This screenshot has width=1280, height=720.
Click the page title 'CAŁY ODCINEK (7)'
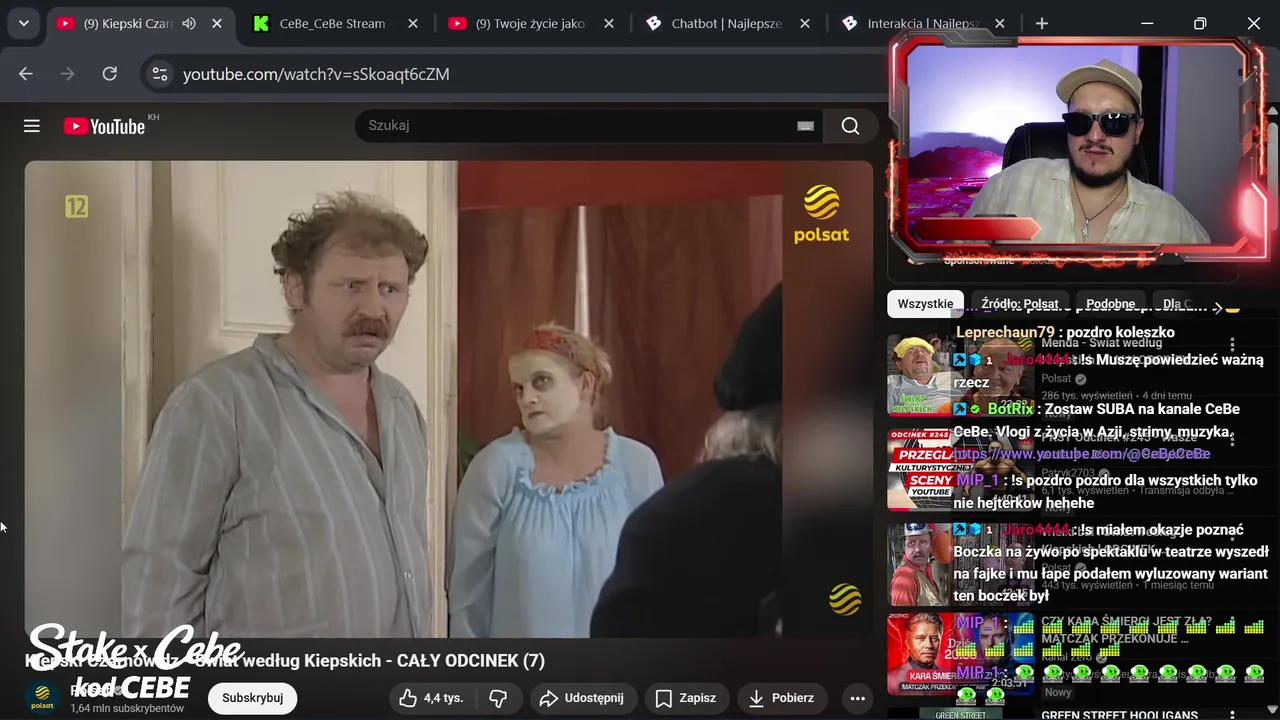tap(471, 661)
